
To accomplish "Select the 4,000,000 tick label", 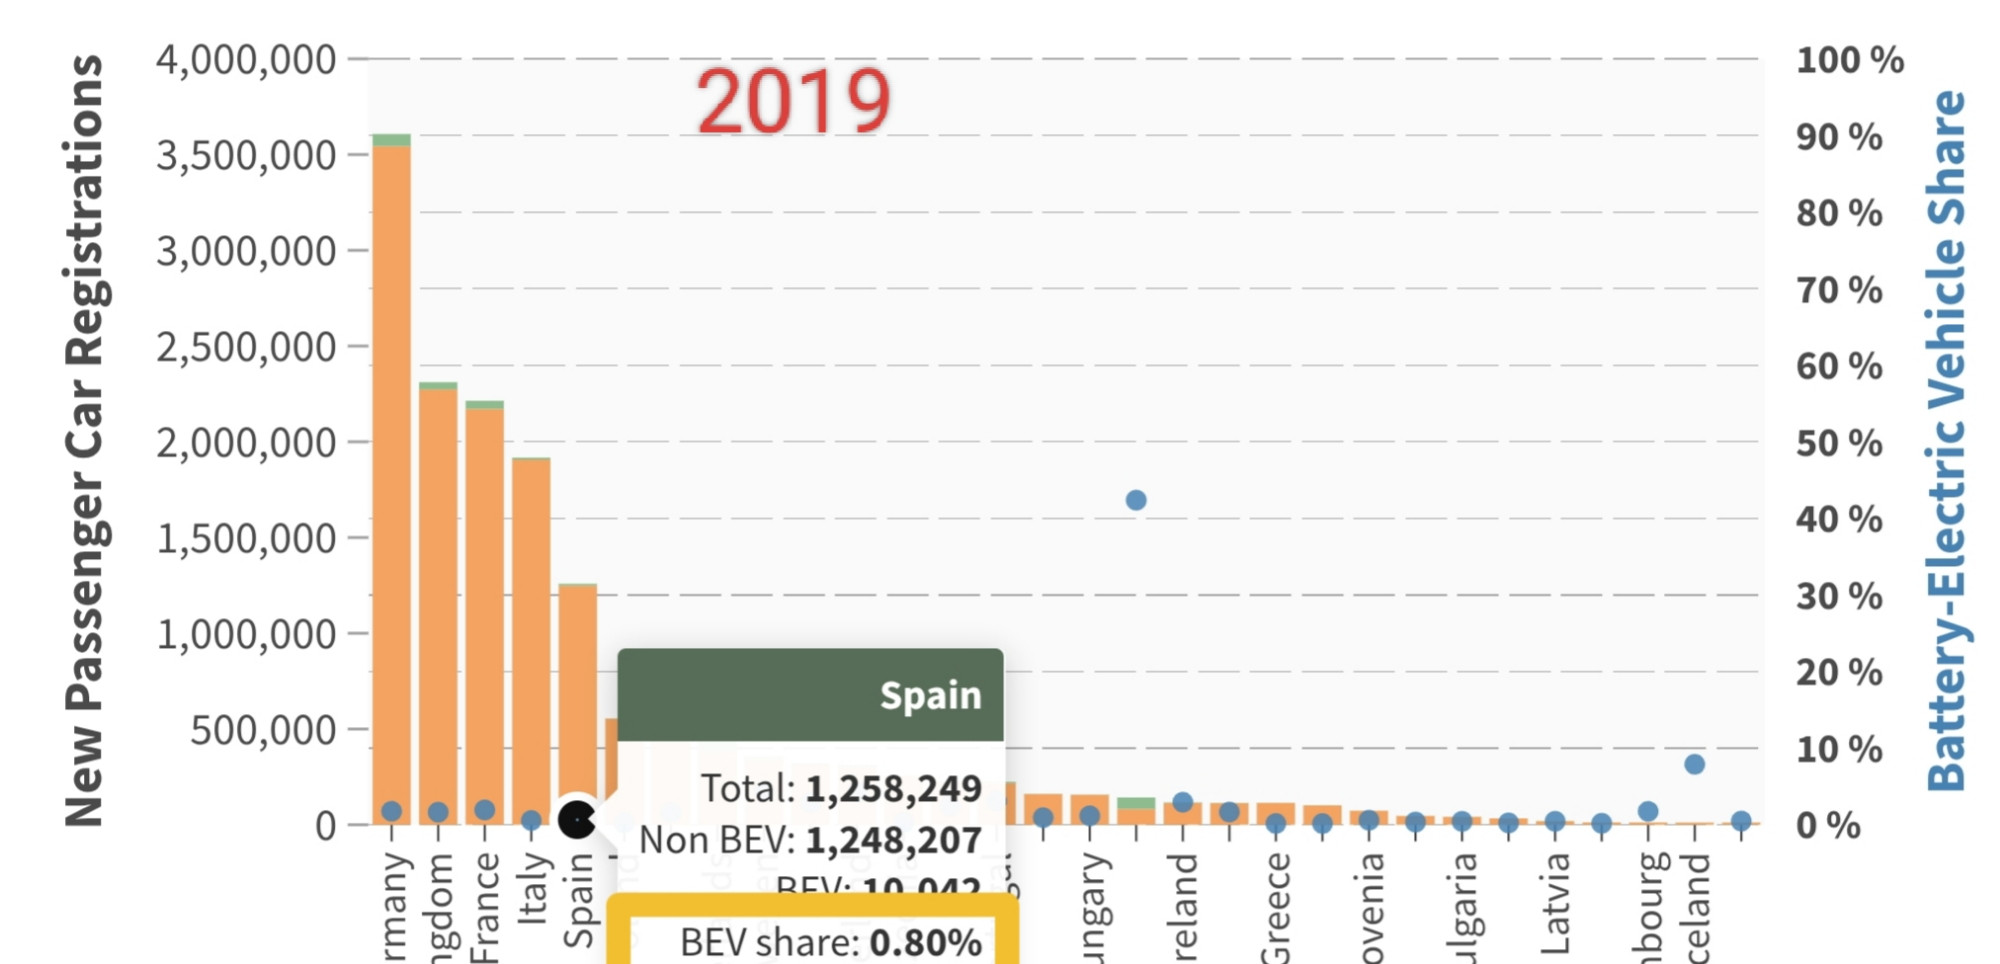I will (246, 60).
